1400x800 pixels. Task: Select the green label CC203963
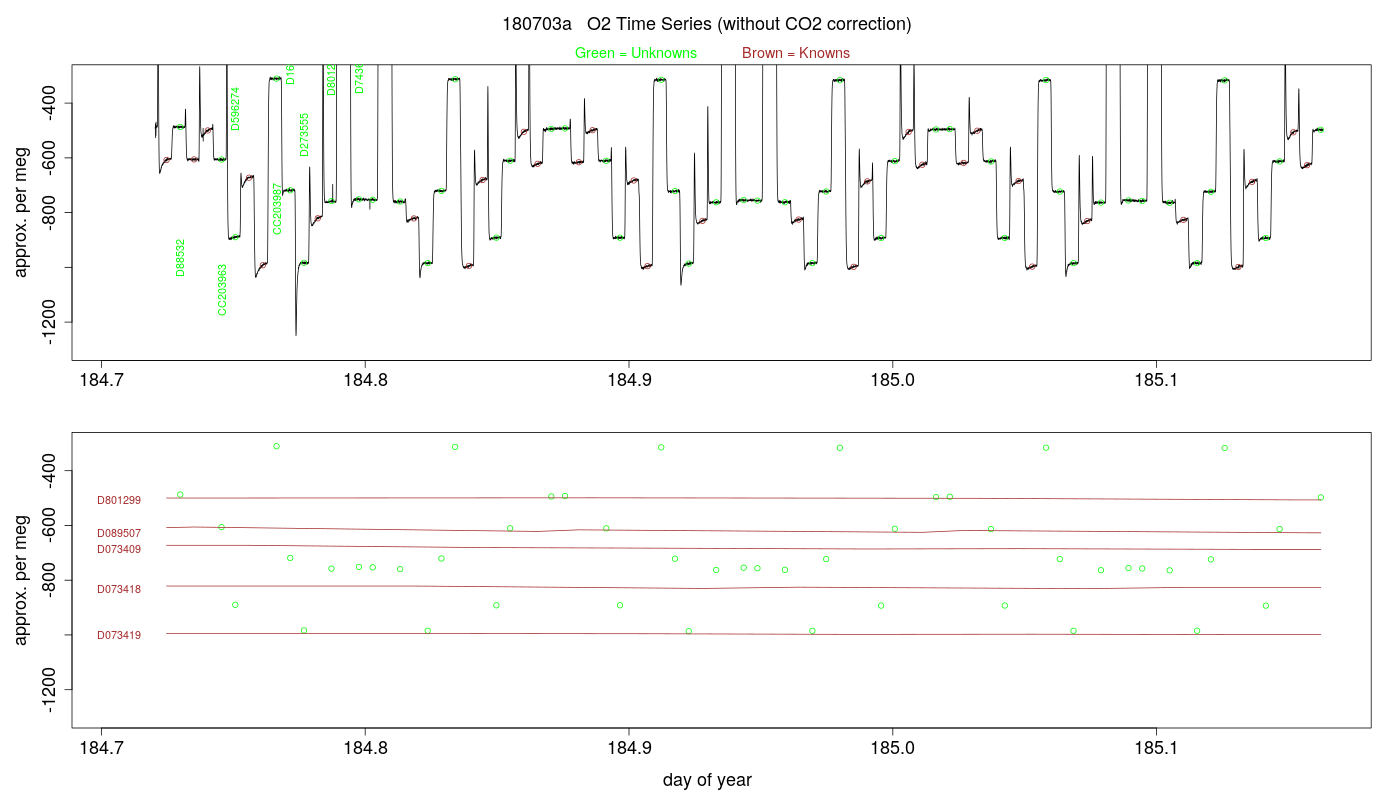point(222,290)
